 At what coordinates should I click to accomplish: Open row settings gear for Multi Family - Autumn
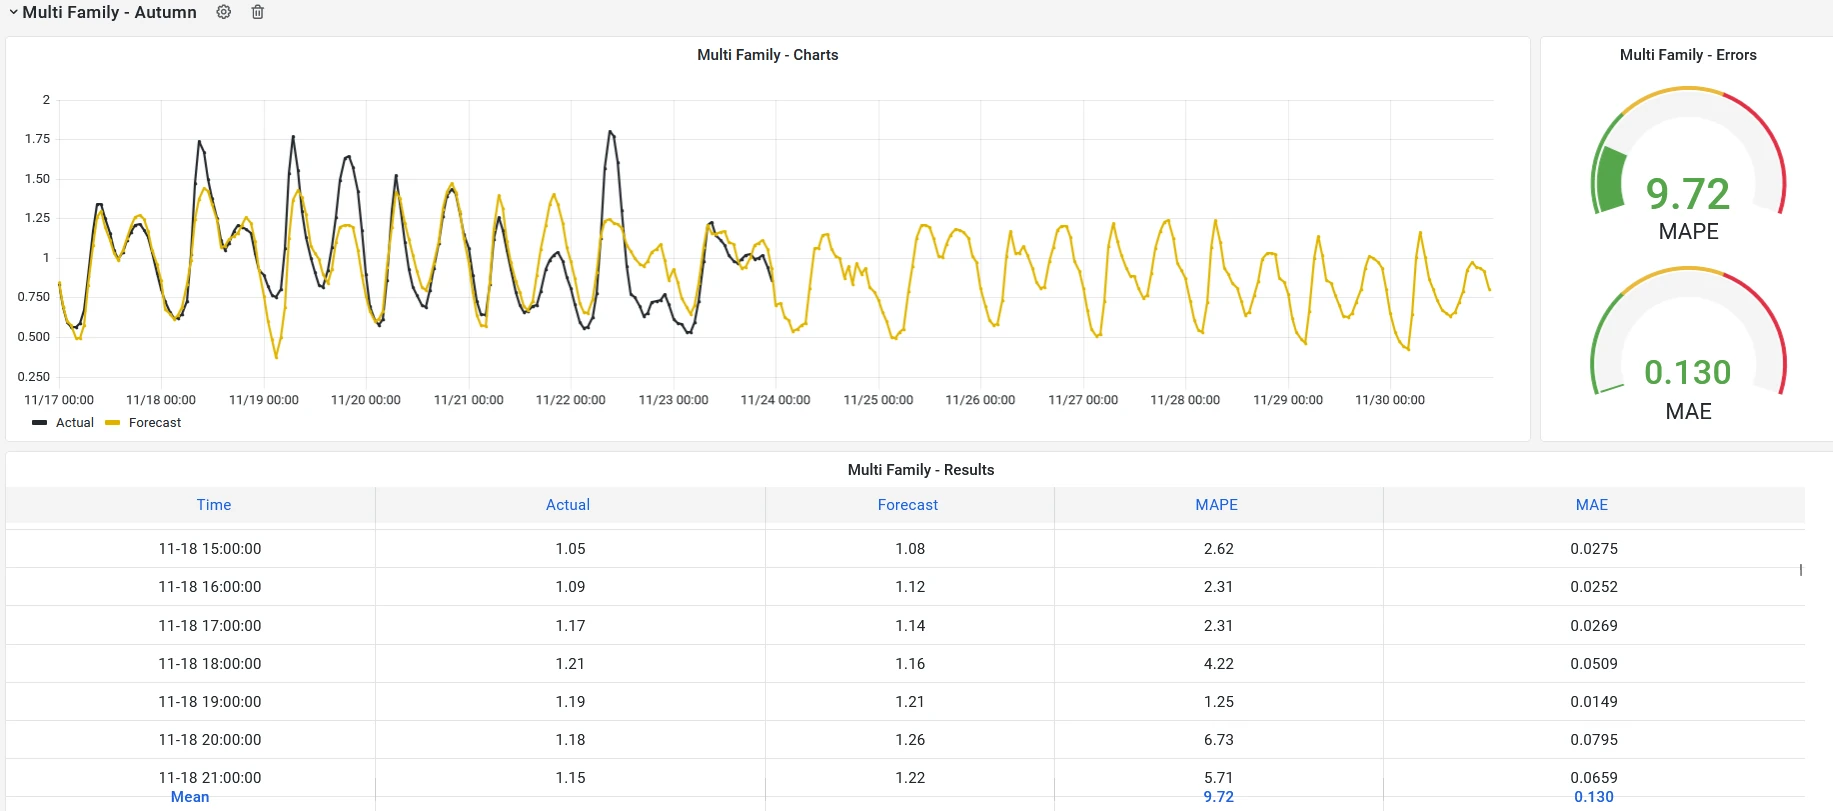(224, 12)
